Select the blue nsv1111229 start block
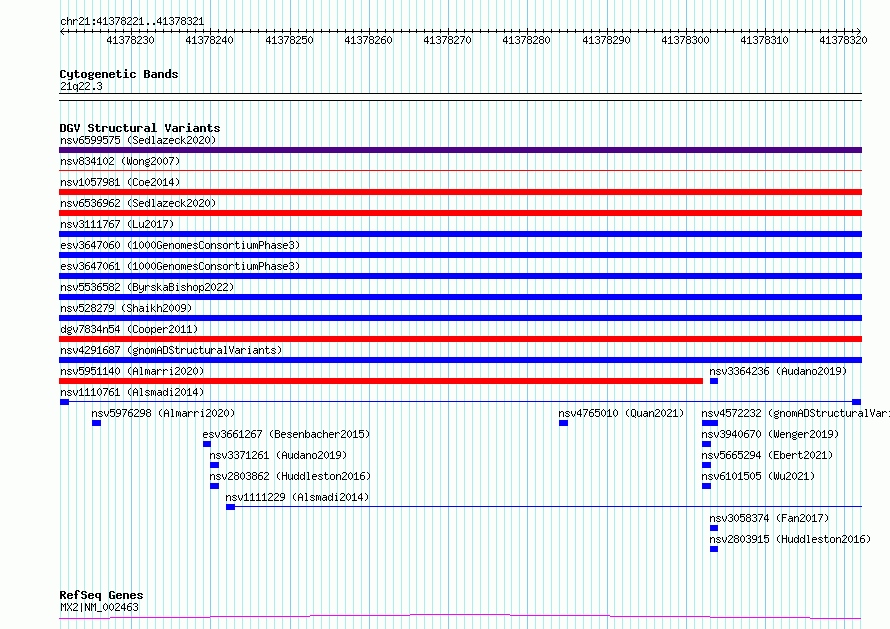 coord(230,507)
